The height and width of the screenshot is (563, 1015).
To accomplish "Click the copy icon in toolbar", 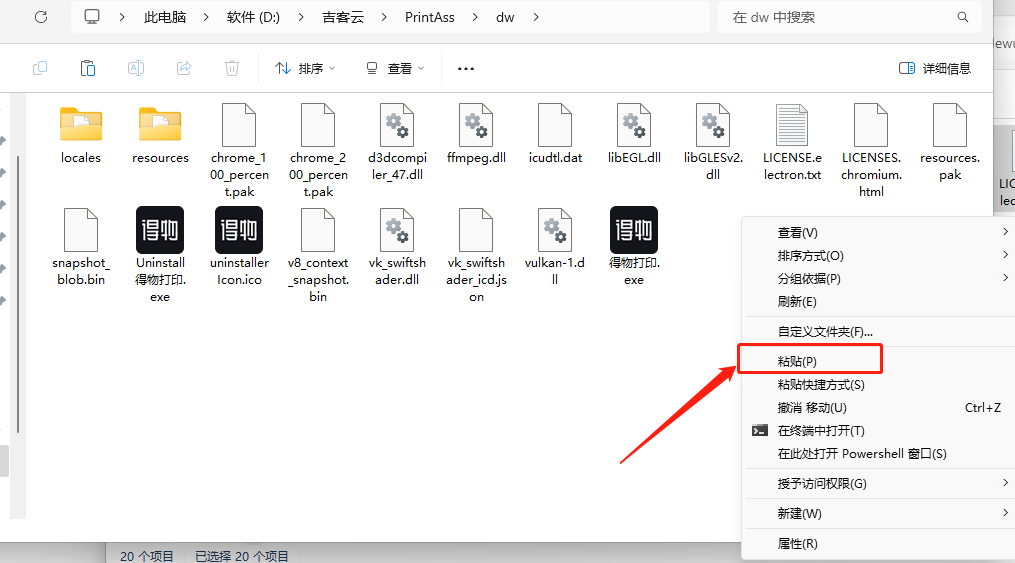I will coord(40,68).
